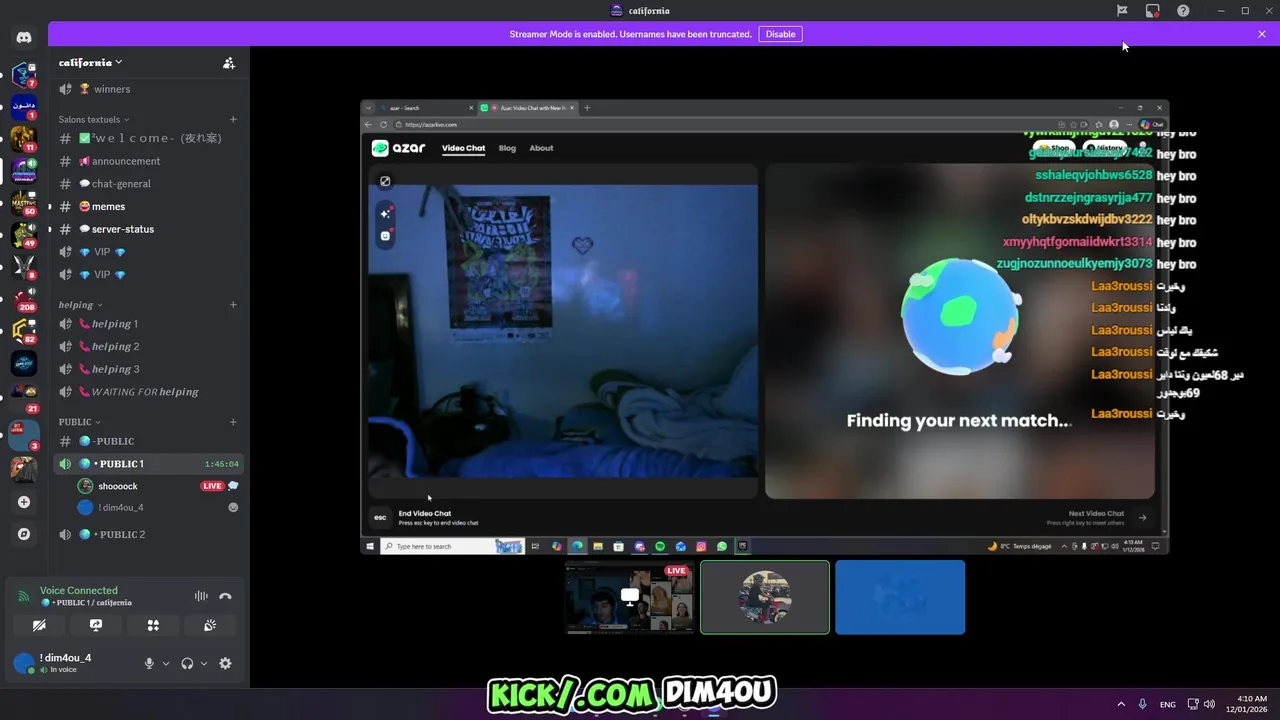This screenshot has width=1280, height=720.
Task: Collapse the Salons textuels category
Action: (x=93, y=119)
